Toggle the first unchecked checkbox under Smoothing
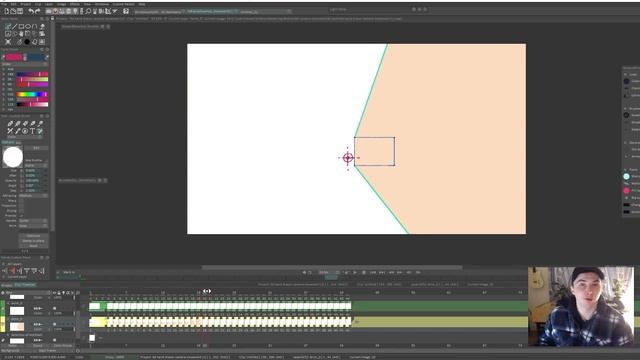This screenshot has height=360, width=640. [x=21, y=201]
